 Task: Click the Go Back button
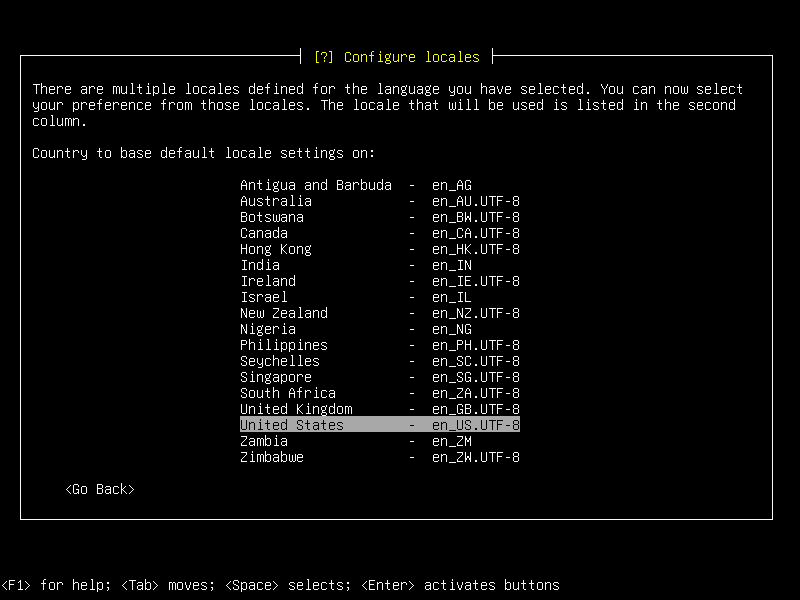coord(99,489)
